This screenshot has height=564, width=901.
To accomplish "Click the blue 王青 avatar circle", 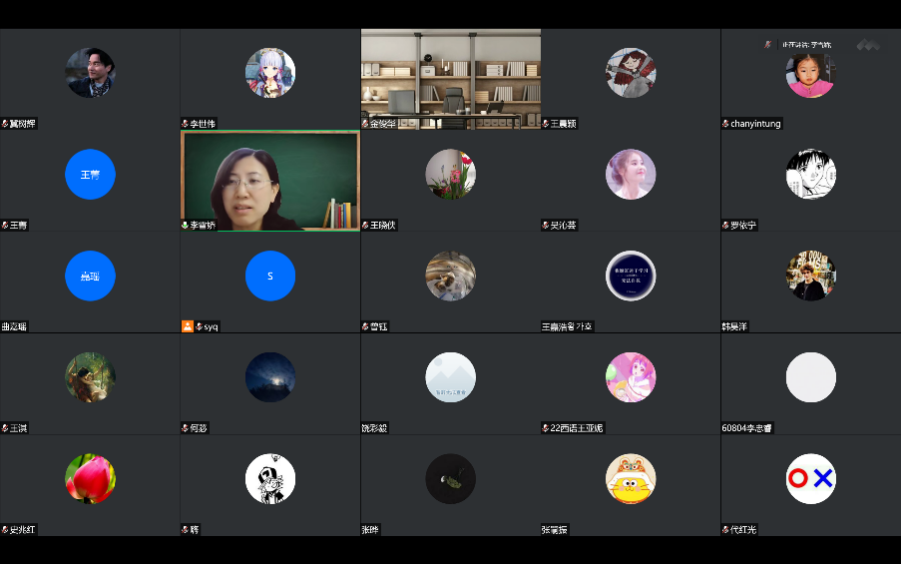I will coord(90,175).
